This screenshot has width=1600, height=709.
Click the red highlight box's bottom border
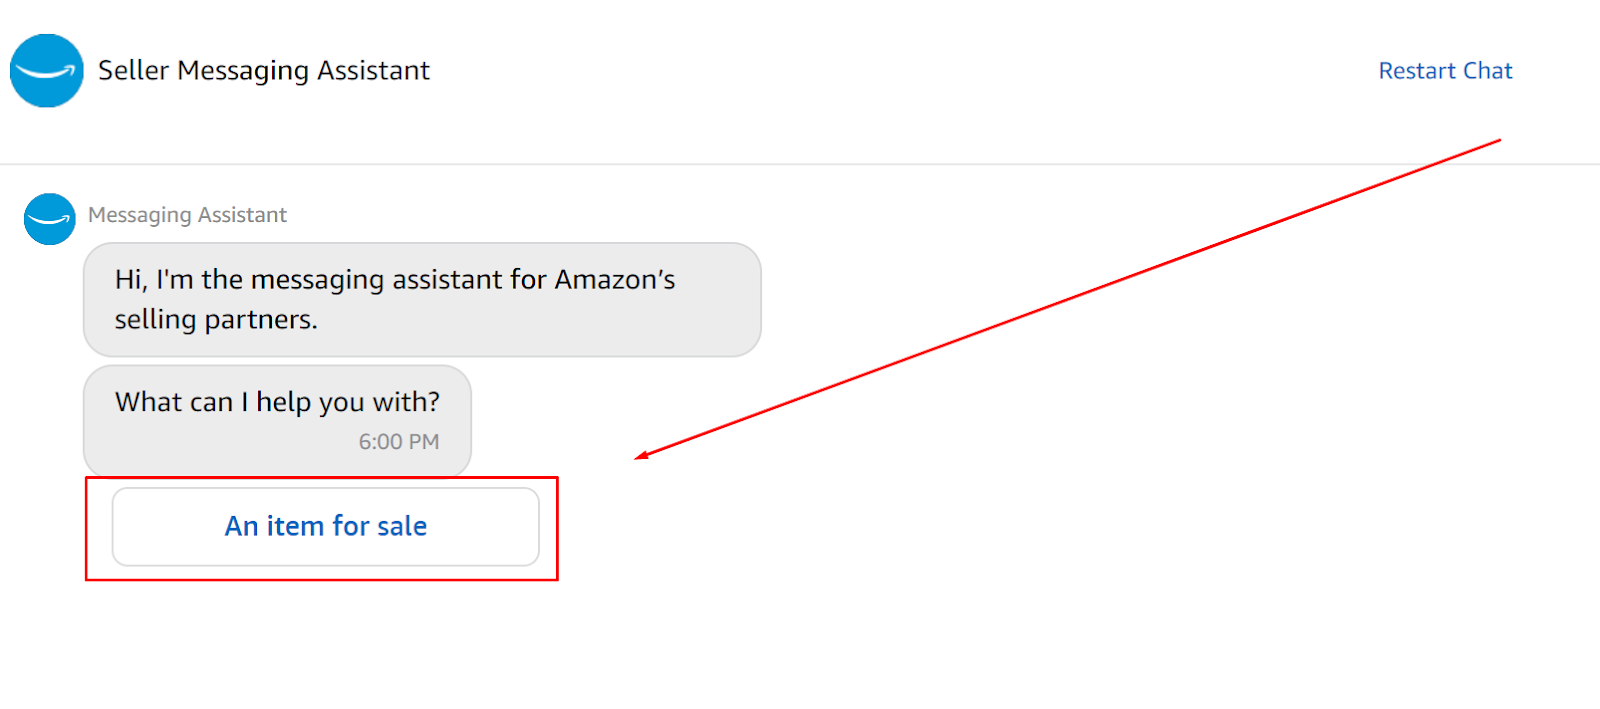tap(321, 579)
